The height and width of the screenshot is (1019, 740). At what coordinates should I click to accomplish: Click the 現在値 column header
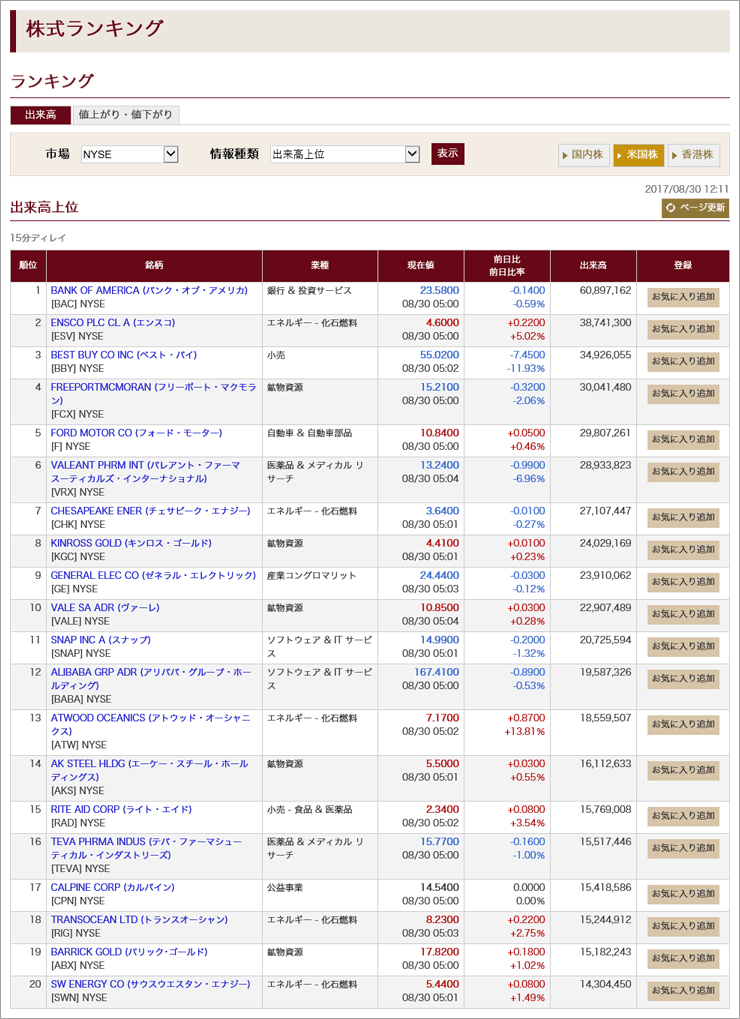(421, 266)
